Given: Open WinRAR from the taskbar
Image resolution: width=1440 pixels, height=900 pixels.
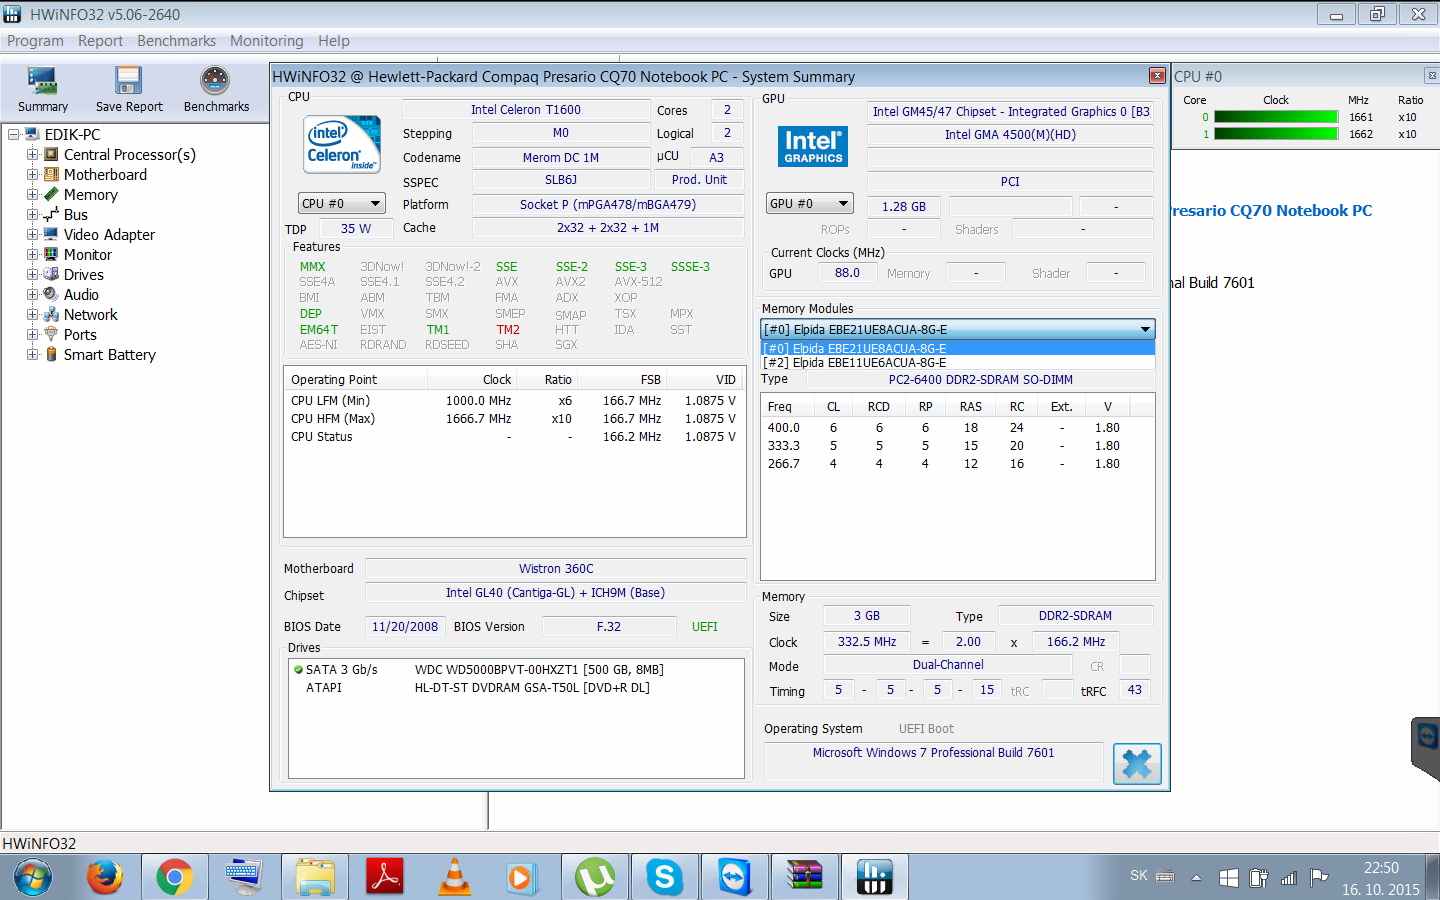Looking at the screenshot, I should tap(804, 878).
